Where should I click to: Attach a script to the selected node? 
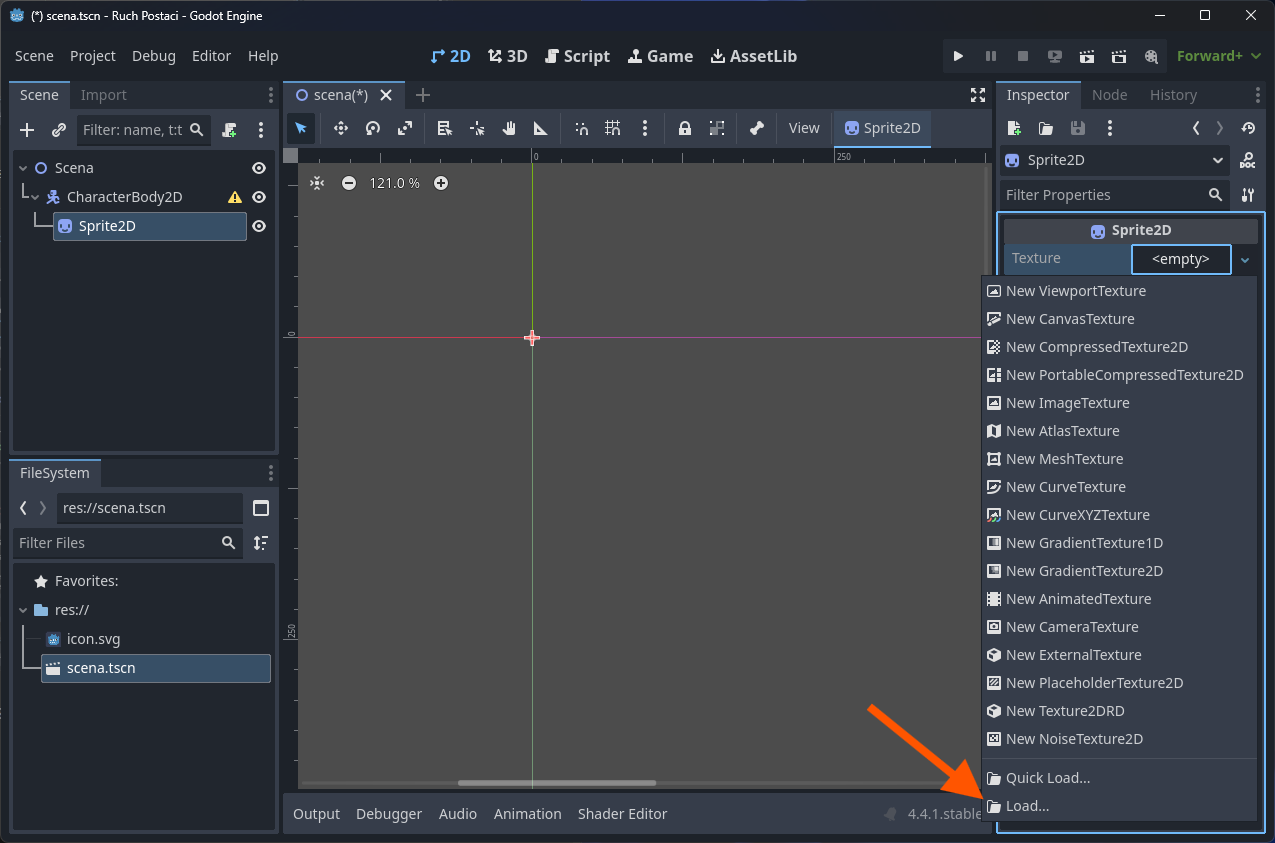[229, 130]
